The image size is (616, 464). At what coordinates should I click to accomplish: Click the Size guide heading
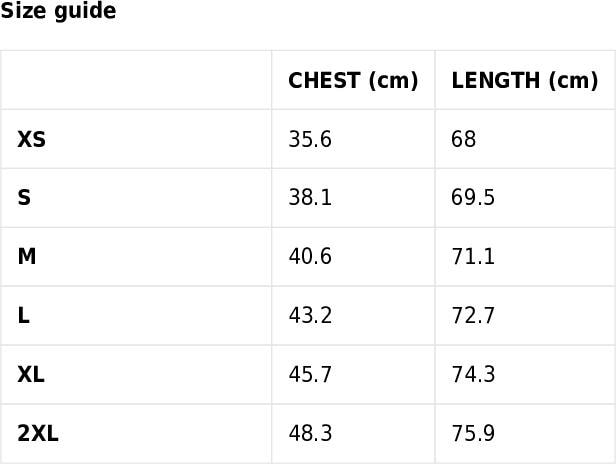[58, 11]
